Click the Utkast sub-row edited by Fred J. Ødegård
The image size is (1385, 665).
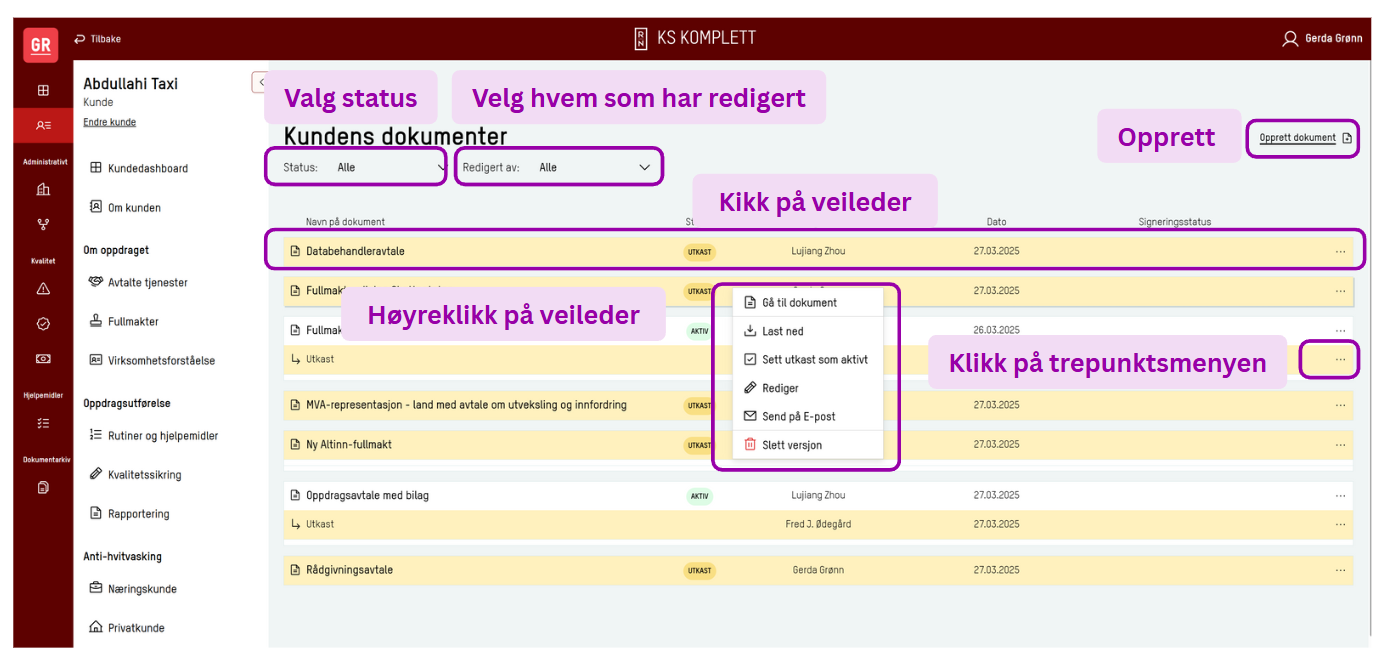point(818,524)
